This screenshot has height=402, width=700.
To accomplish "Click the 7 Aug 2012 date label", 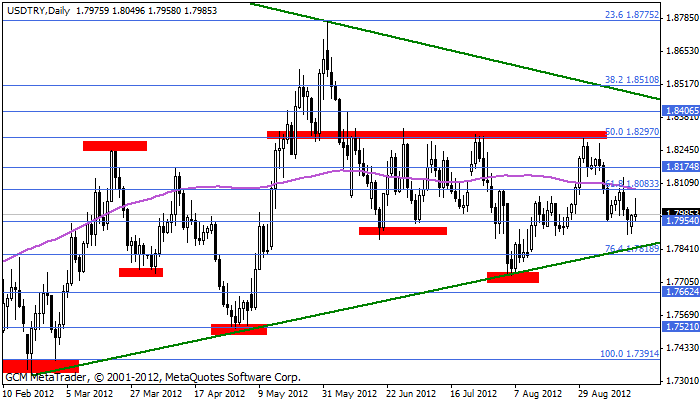I will [538, 394].
